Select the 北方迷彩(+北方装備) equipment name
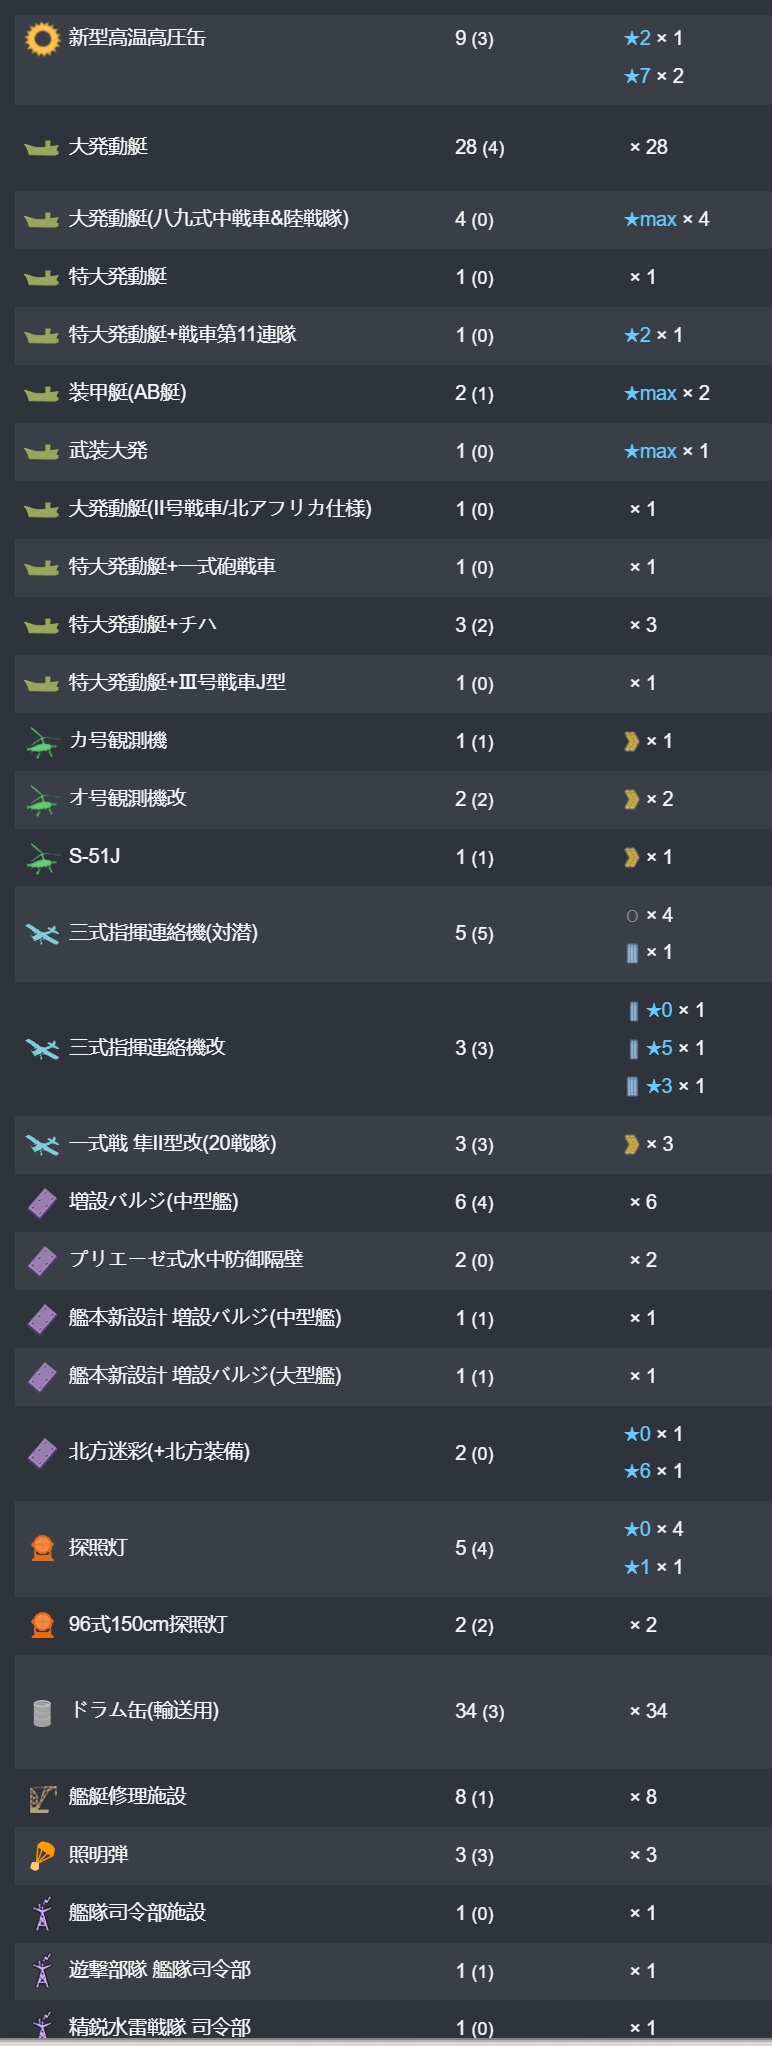772x2046 pixels. point(159,1452)
